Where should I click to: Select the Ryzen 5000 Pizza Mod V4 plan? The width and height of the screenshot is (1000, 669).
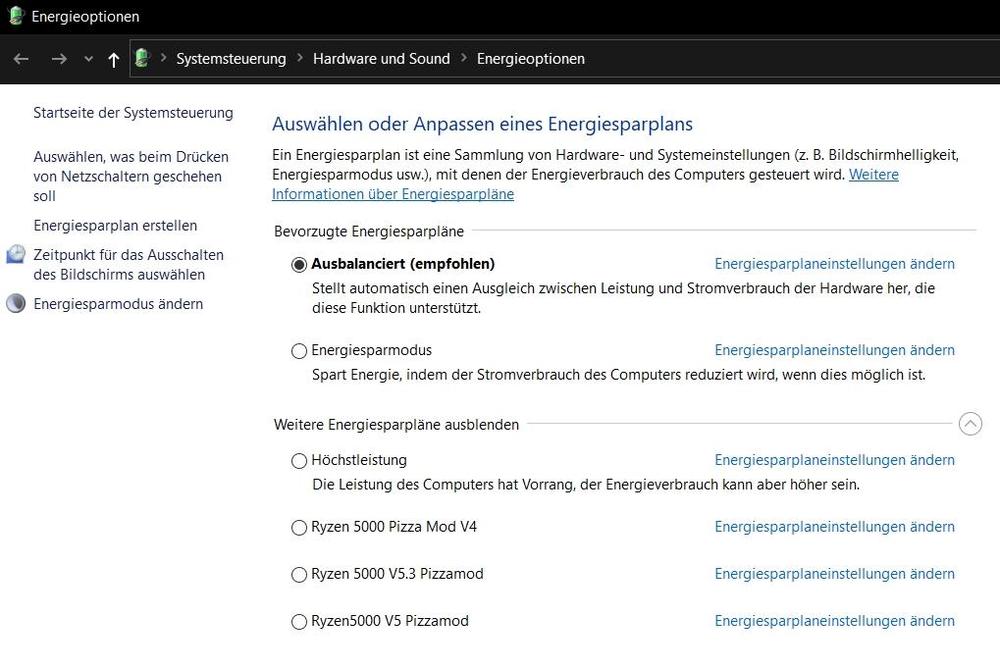[x=298, y=527]
